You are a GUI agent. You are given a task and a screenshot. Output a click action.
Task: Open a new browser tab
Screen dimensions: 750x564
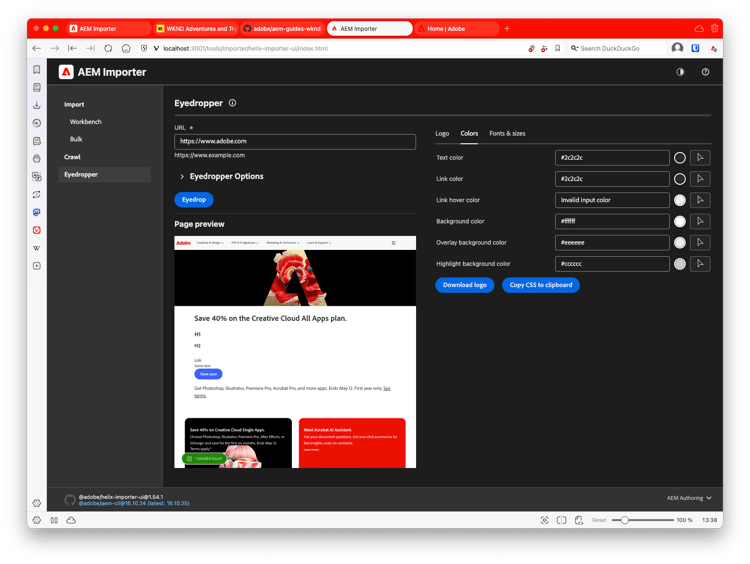point(507,29)
